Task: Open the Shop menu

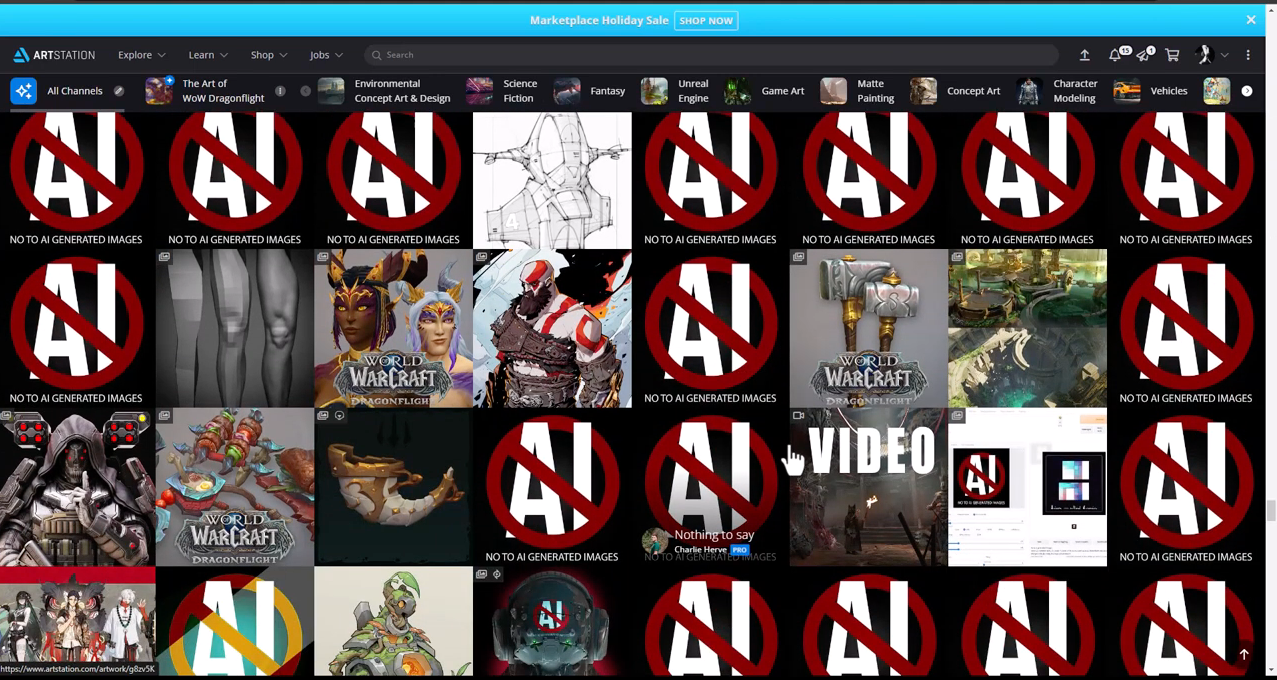Action: coord(268,55)
